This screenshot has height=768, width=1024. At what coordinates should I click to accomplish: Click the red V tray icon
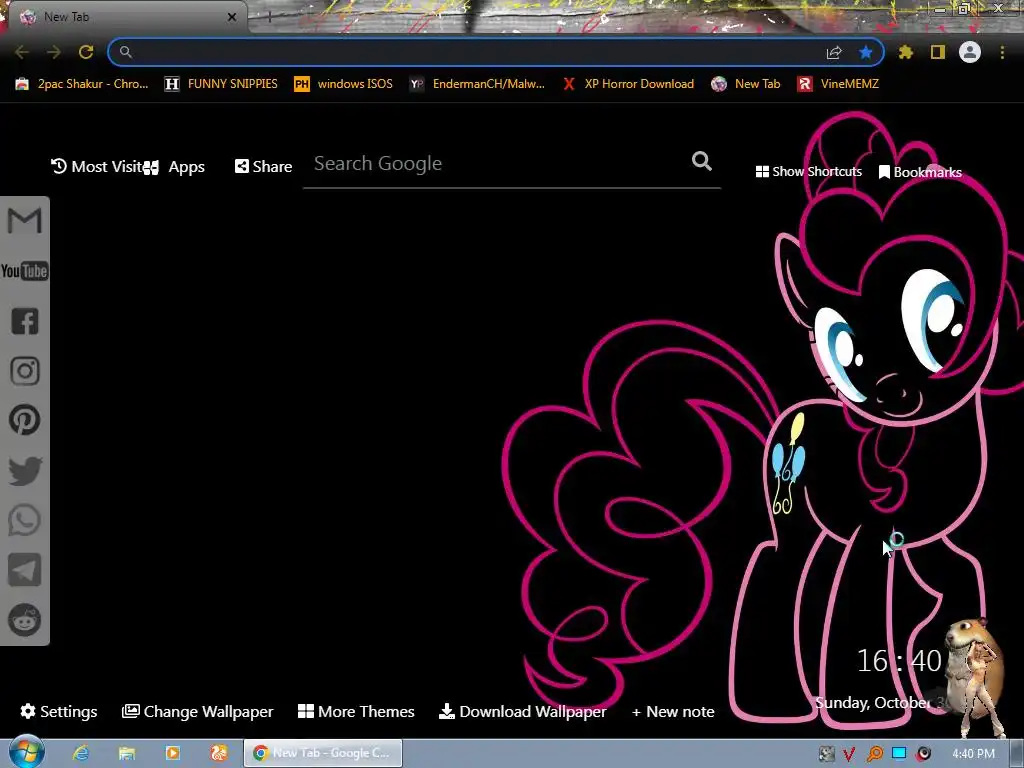[x=850, y=754]
